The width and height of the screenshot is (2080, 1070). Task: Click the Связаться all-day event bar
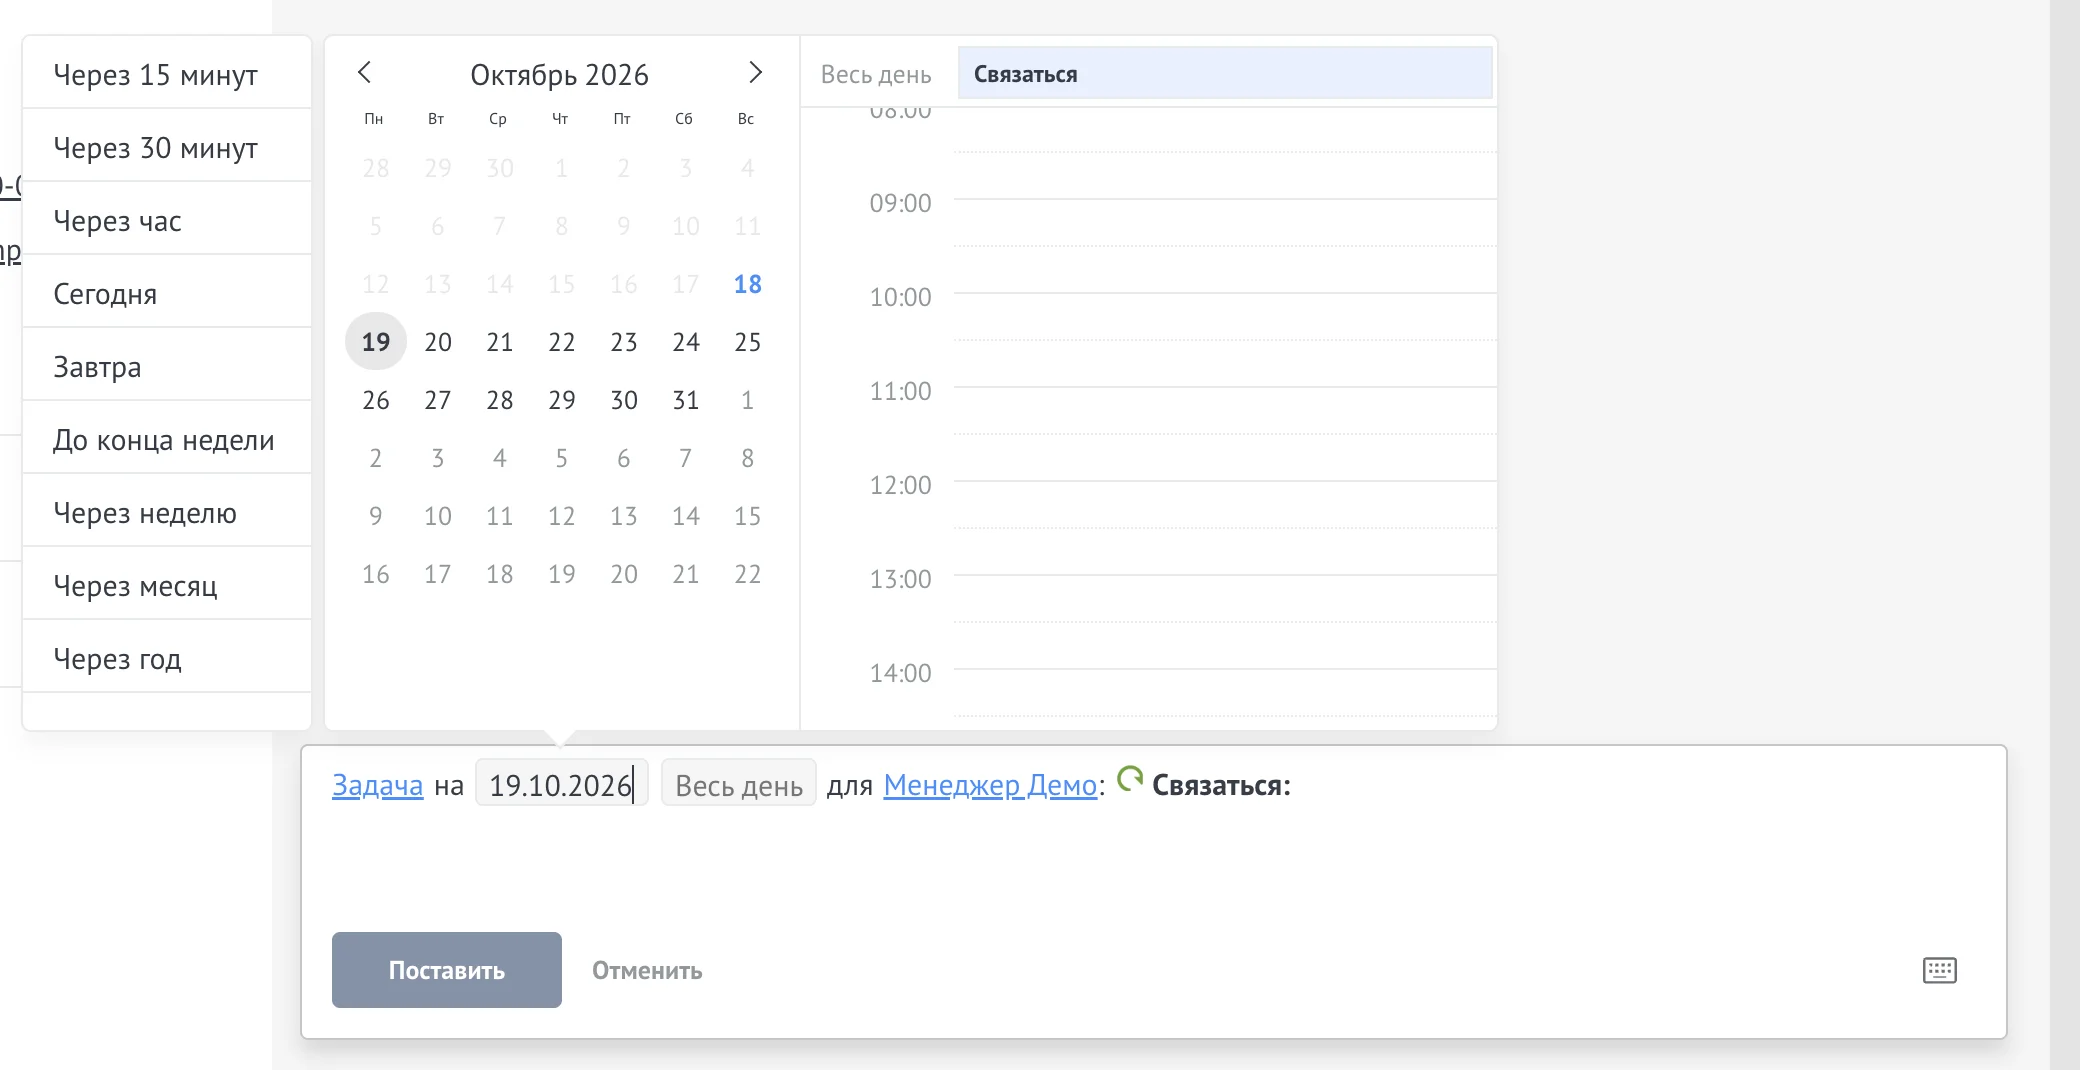pos(1225,73)
